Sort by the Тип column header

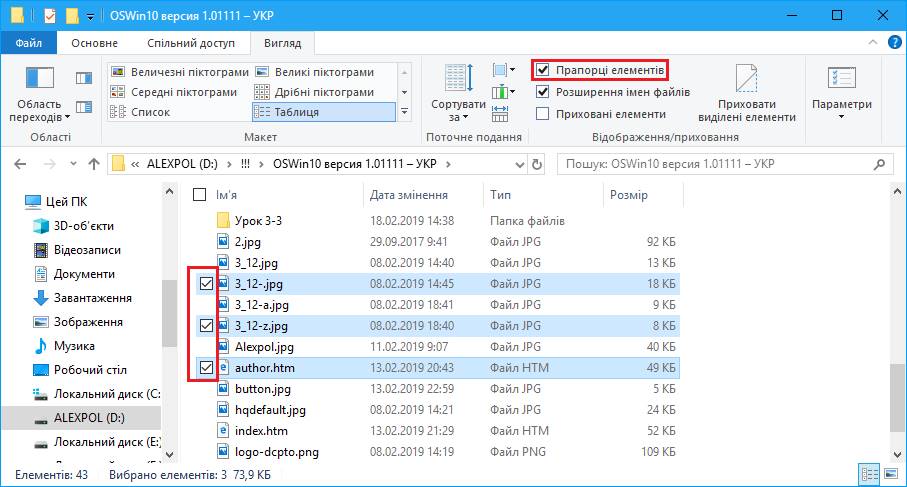pyautogui.click(x=500, y=195)
